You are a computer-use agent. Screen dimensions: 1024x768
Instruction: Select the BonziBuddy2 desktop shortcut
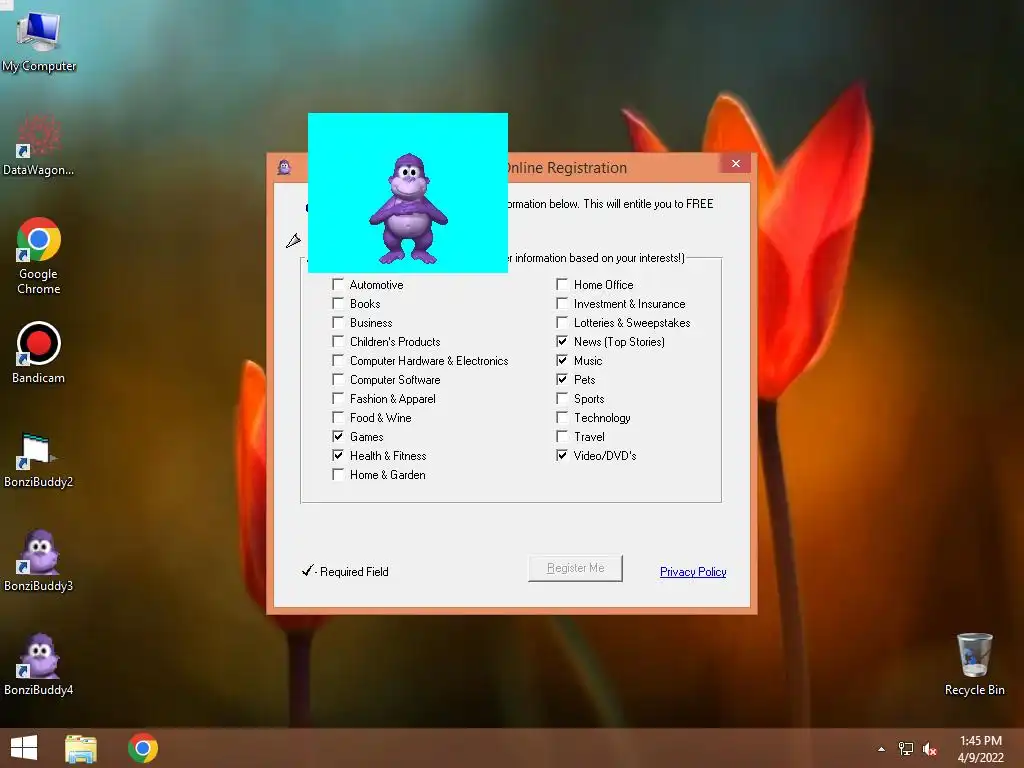[39, 460]
